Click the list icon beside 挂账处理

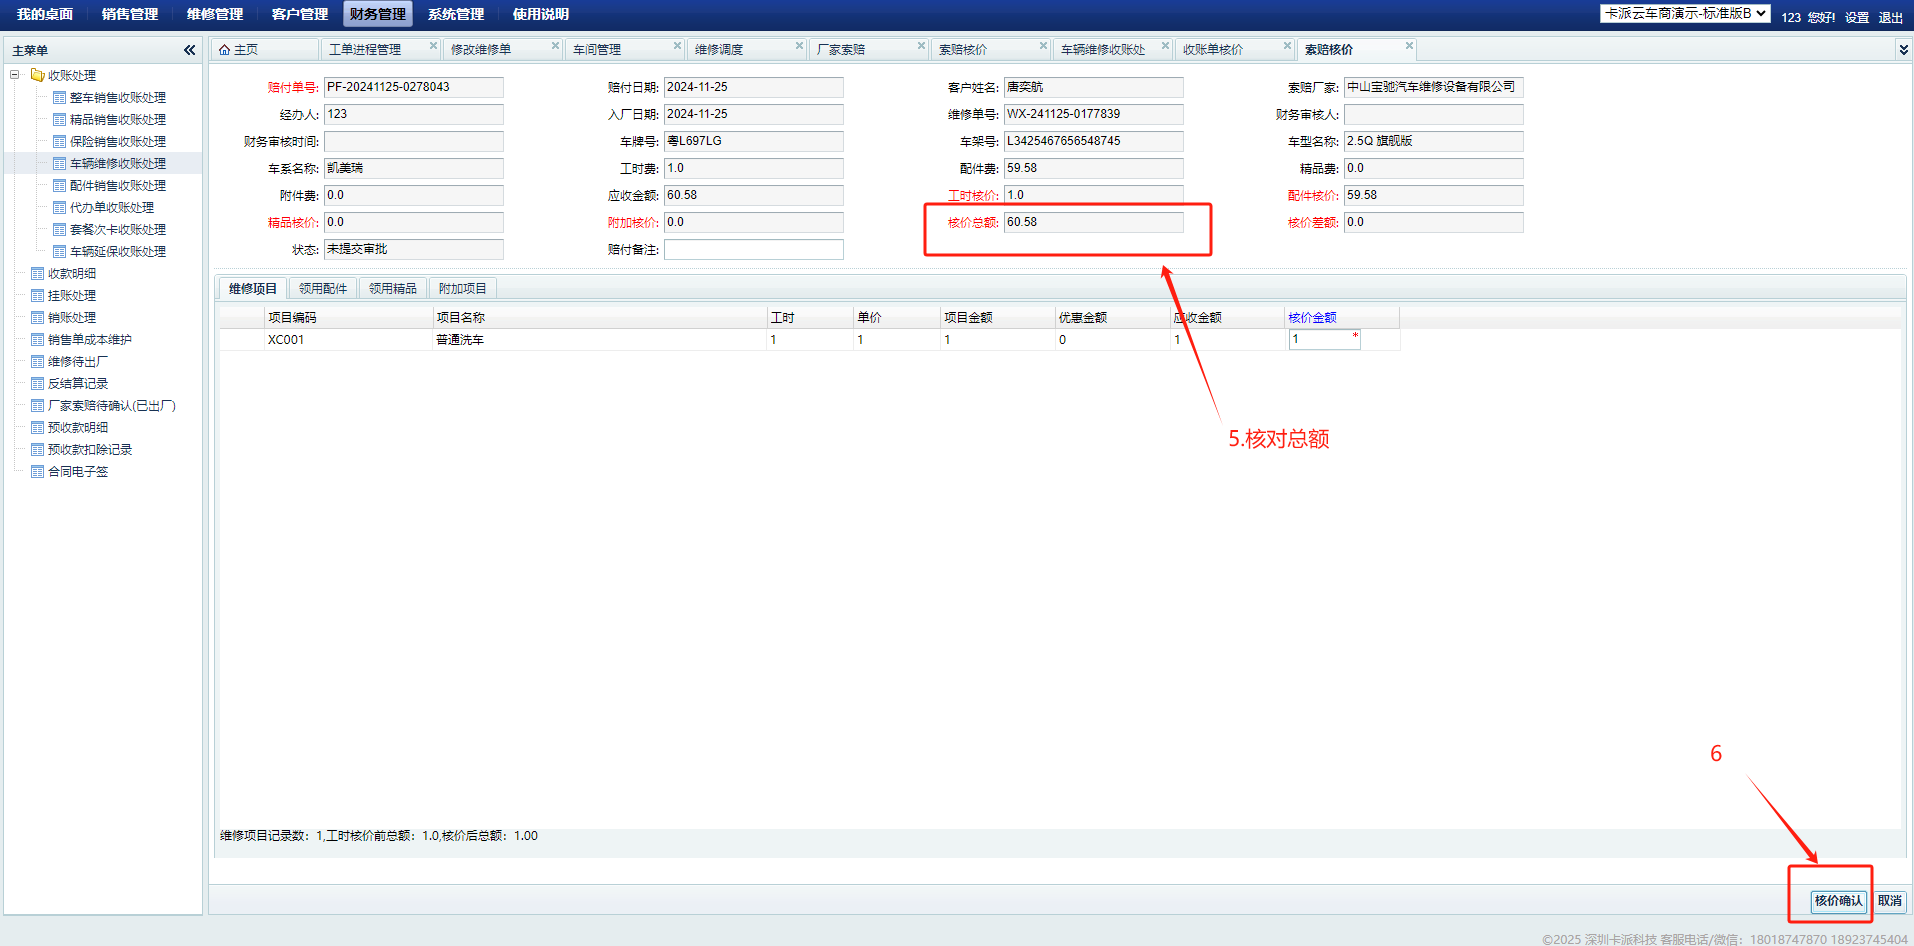(x=38, y=296)
